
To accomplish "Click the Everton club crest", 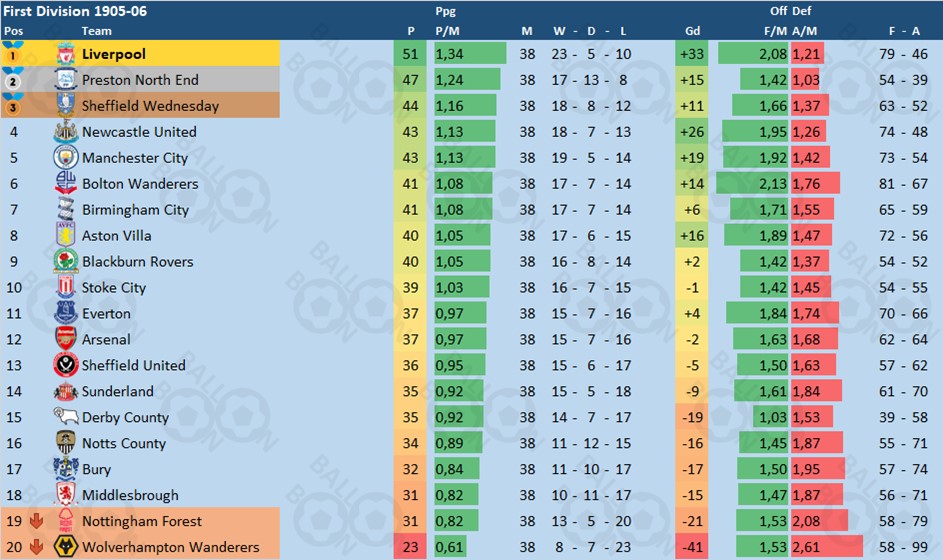I will pyautogui.click(x=66, y=313).
